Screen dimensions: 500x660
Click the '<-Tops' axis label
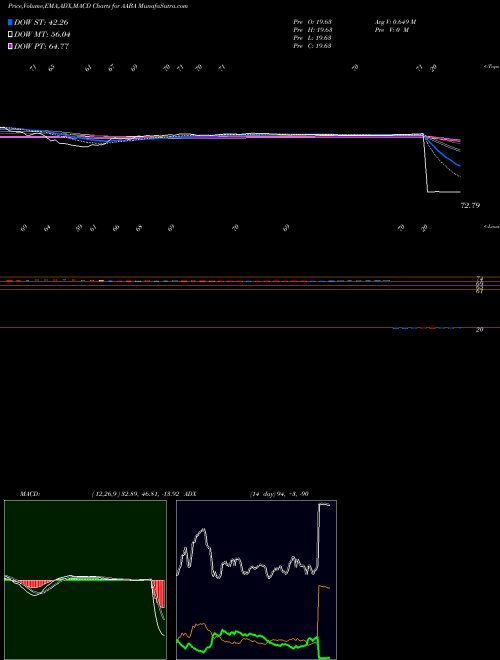pos(492,67)
